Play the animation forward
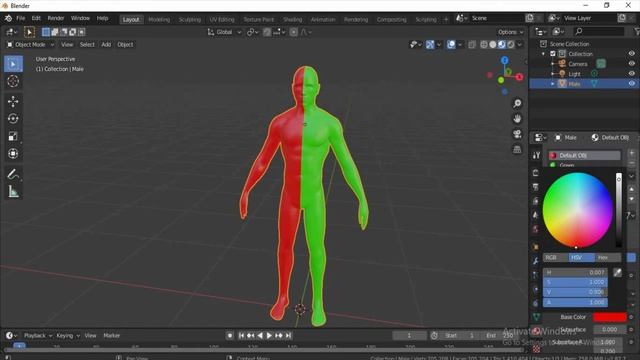640x360 pixels. coord(269,336)
